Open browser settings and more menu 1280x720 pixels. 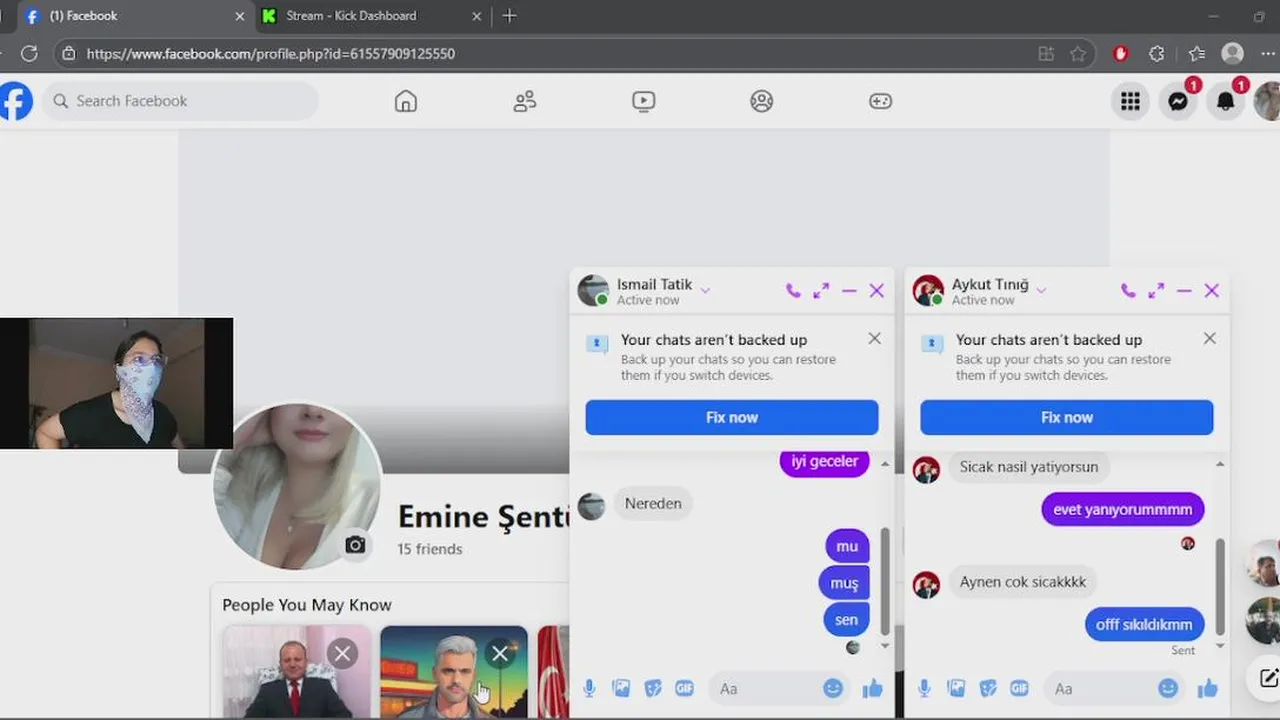click(x=1268, y=54)
